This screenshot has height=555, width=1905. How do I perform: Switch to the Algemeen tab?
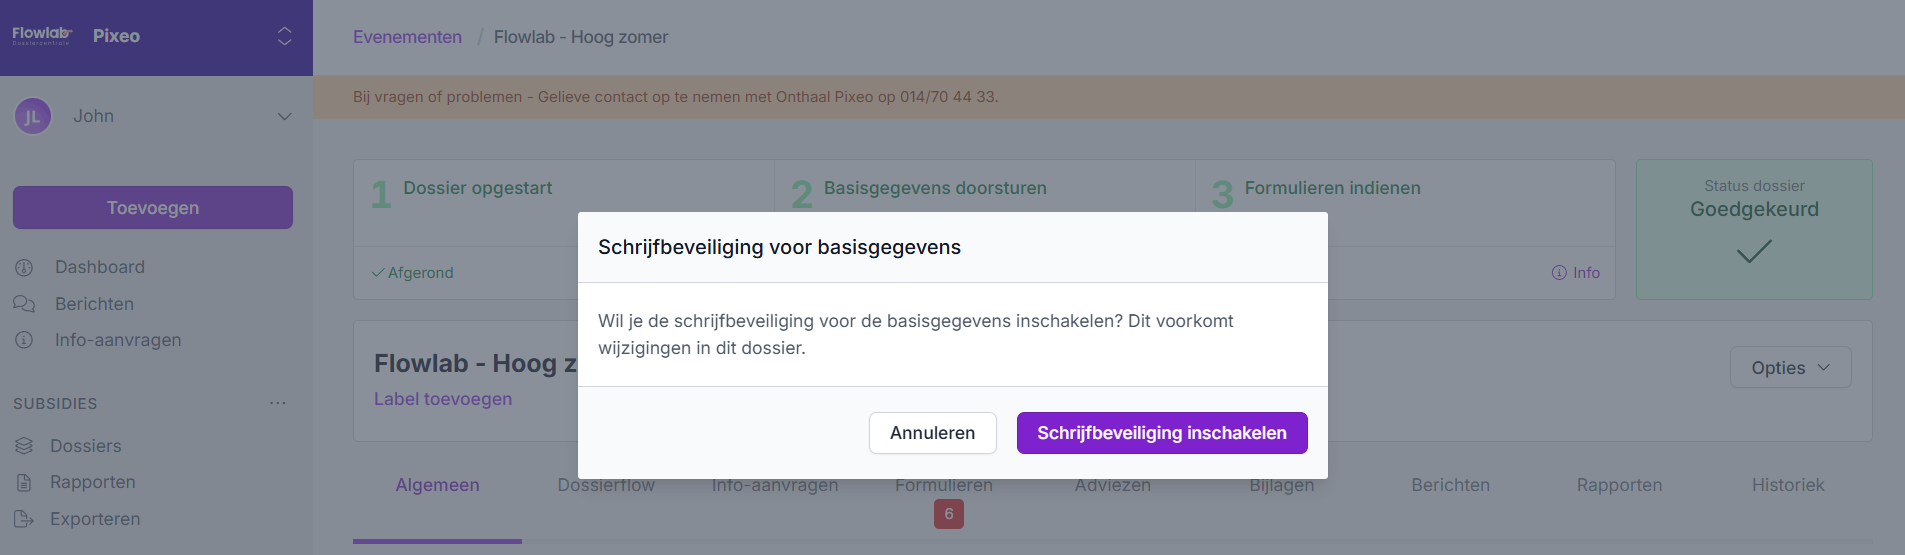pos(437,485)
